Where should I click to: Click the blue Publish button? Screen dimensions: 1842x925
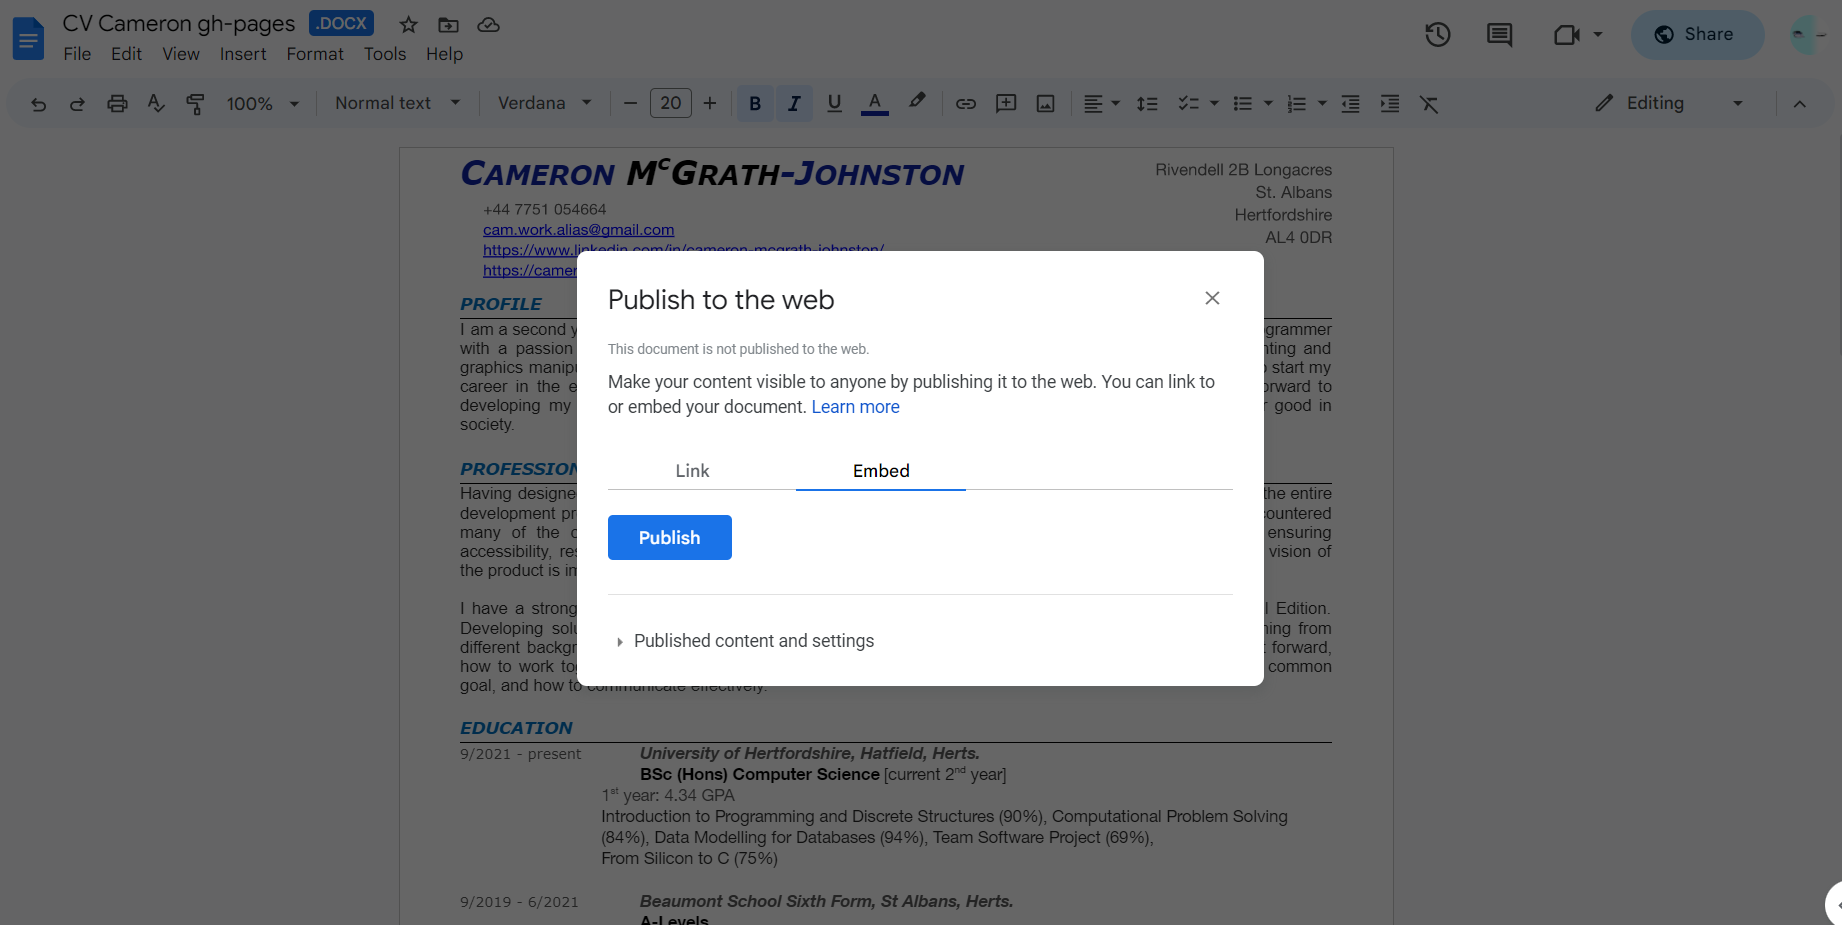point(670,537)
